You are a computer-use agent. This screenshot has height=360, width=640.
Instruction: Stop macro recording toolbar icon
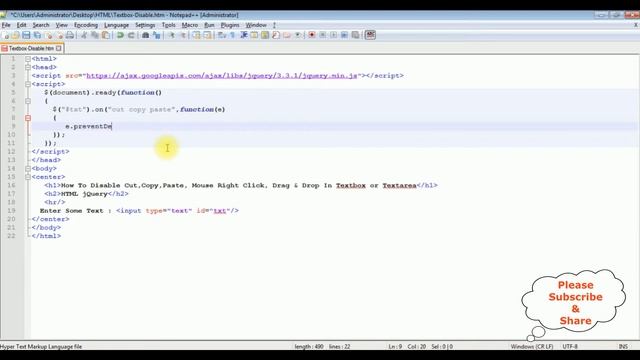click(322, 35)
